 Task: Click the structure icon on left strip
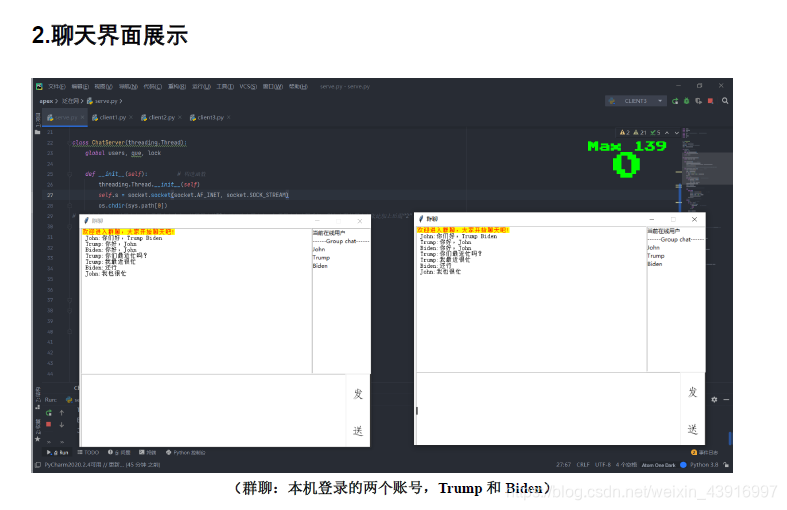38,408
